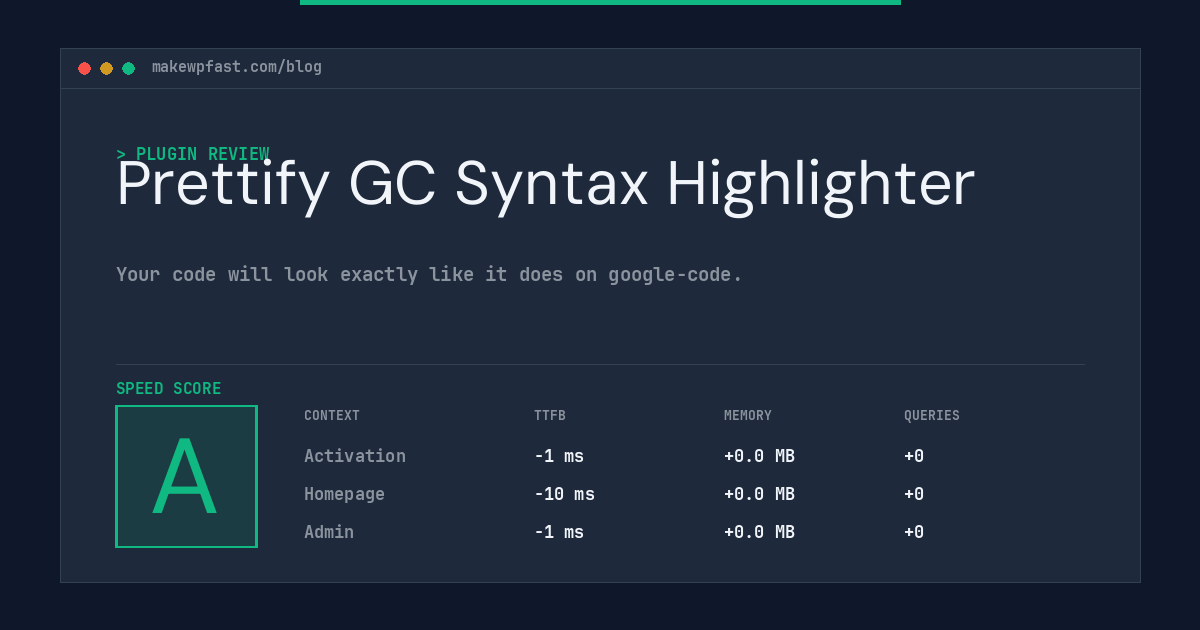Click the grade A score box

[x=187, y=476]
